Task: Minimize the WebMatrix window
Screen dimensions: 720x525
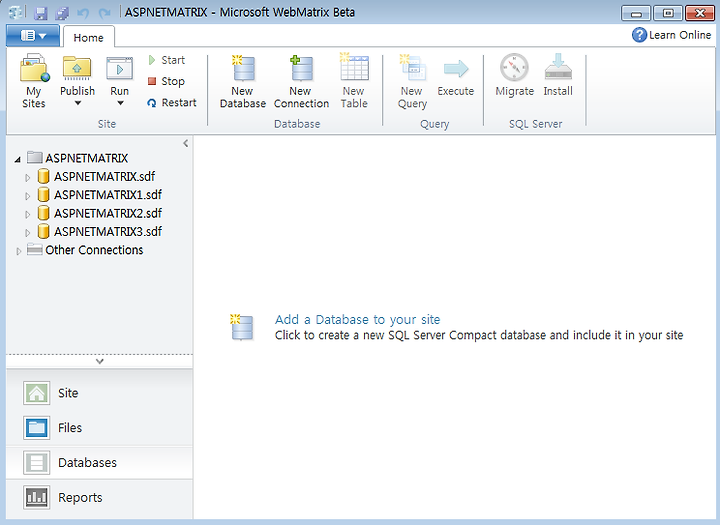Action: 636,13
